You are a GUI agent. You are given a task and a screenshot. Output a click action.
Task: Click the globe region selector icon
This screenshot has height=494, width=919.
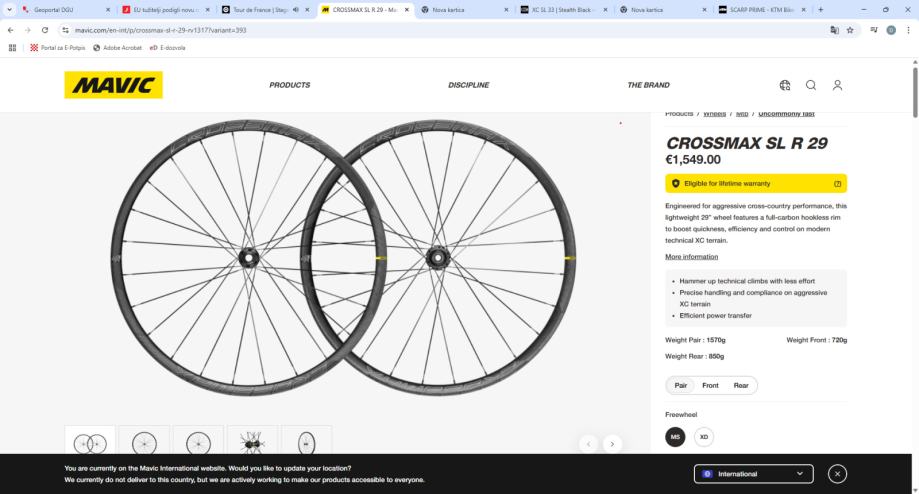[x=785, y=85]
